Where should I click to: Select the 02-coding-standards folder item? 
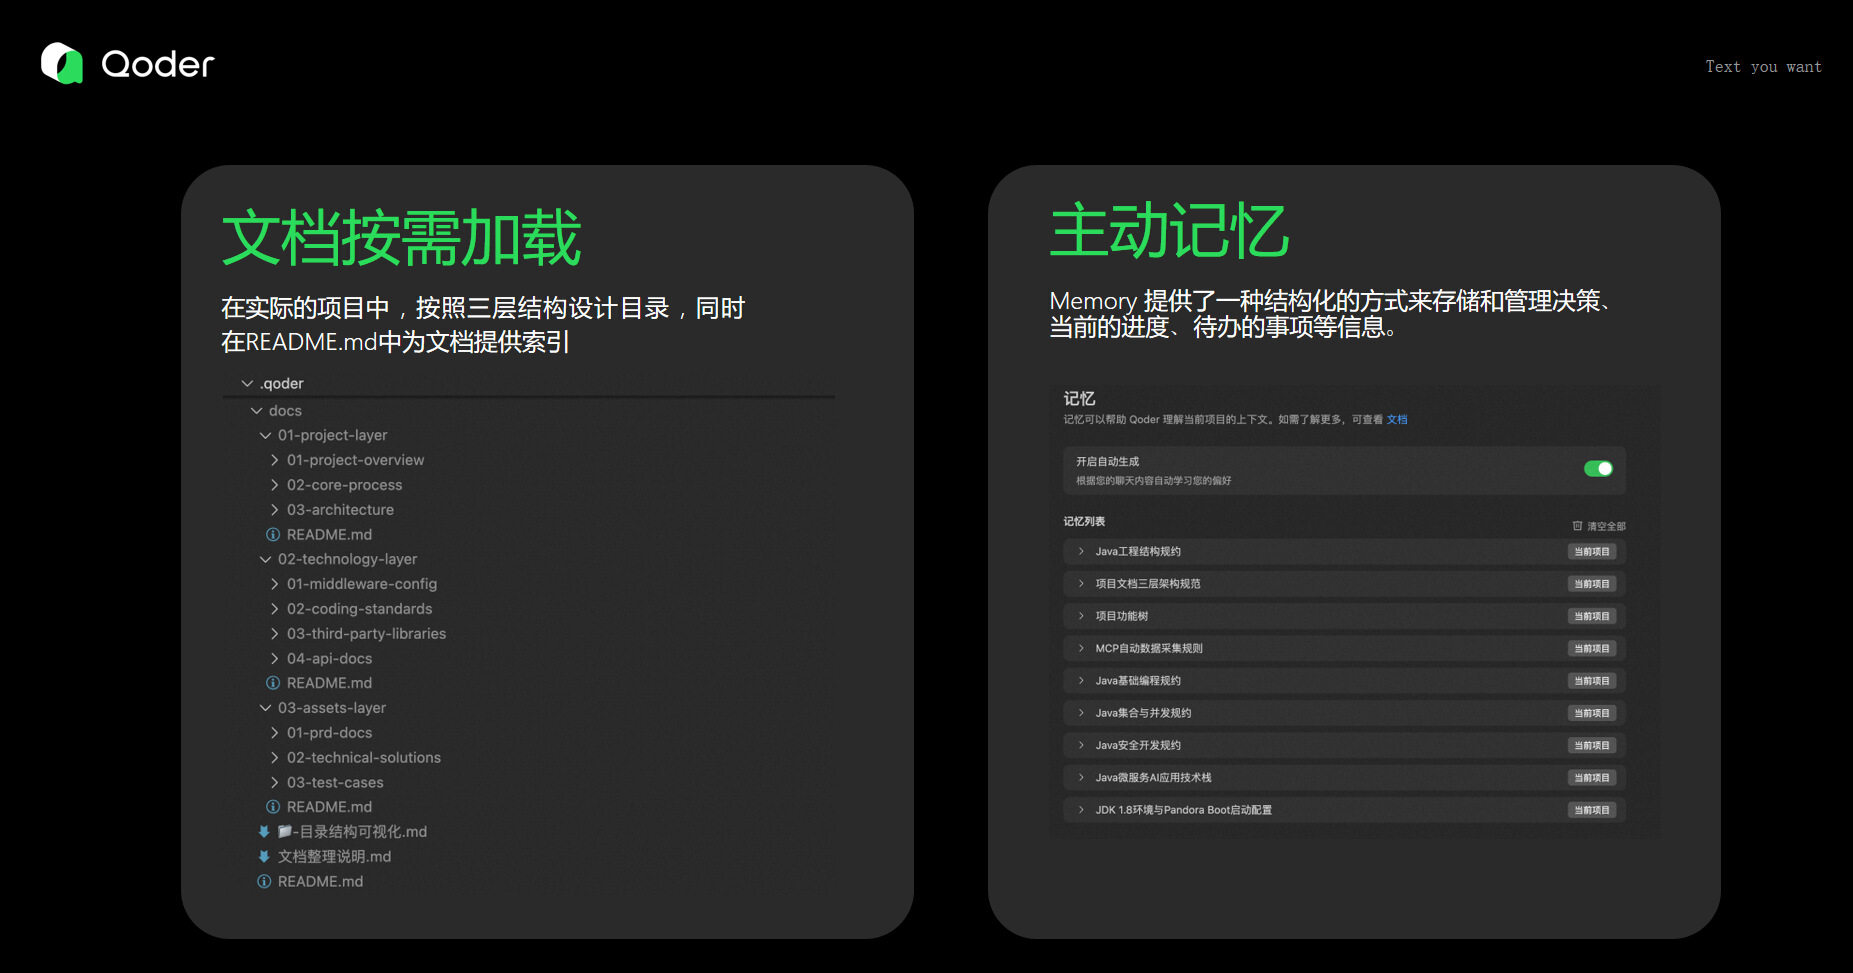[359, 608]
